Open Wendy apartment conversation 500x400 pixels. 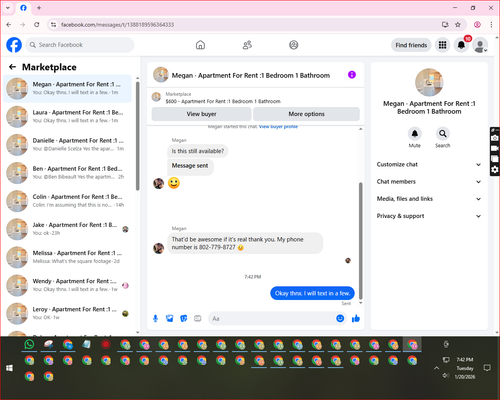click(x=68, y=285)
